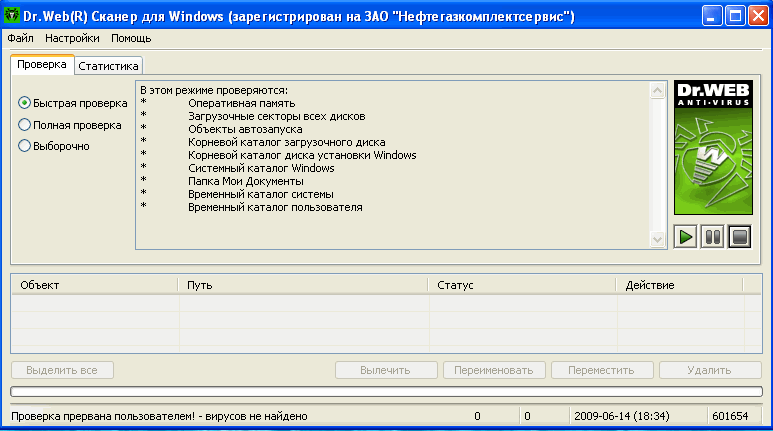Sort by the Объект column header
Image resolution: width=773 pixels, height=431 pixels.
click(94, 285)
